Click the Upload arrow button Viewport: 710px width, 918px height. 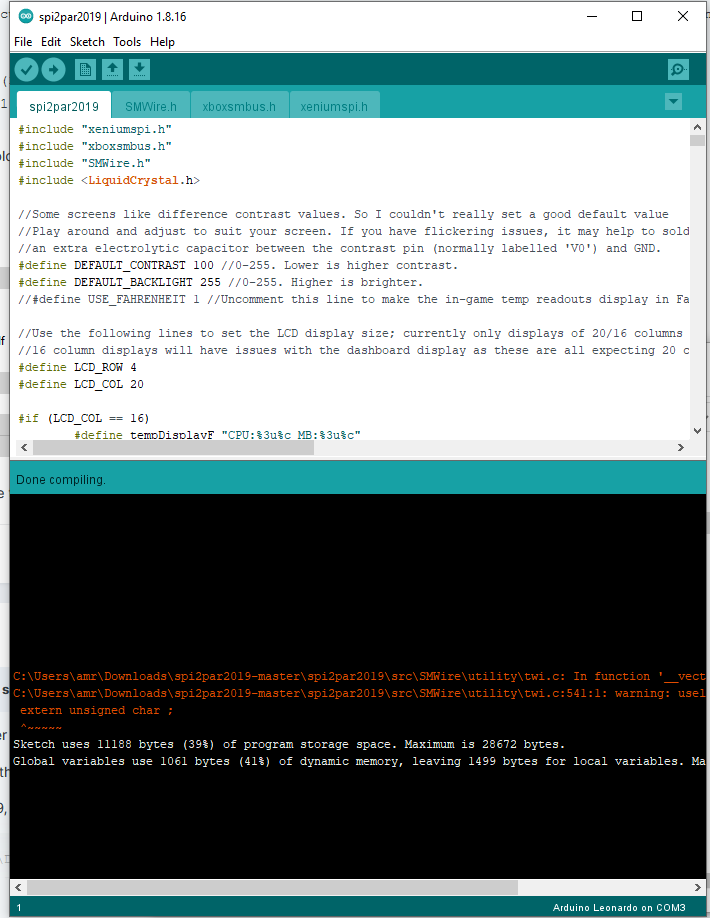(x=53, y=70)
